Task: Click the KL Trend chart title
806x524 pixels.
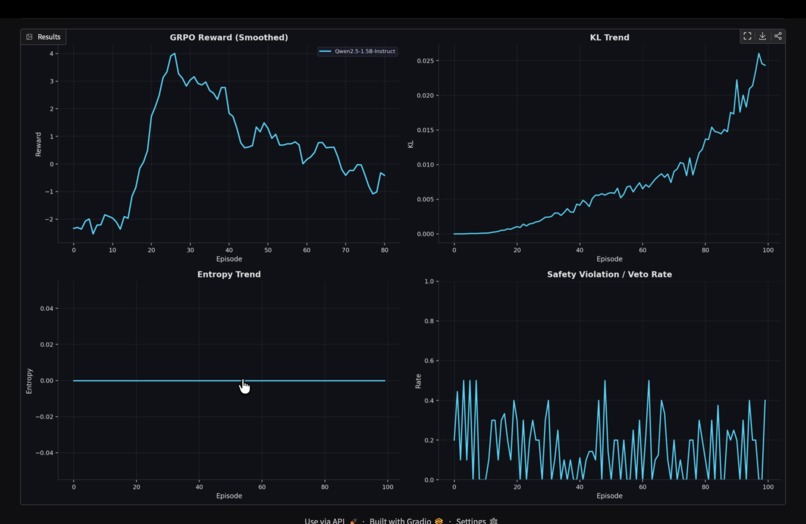Action: (x=609, y=38)
